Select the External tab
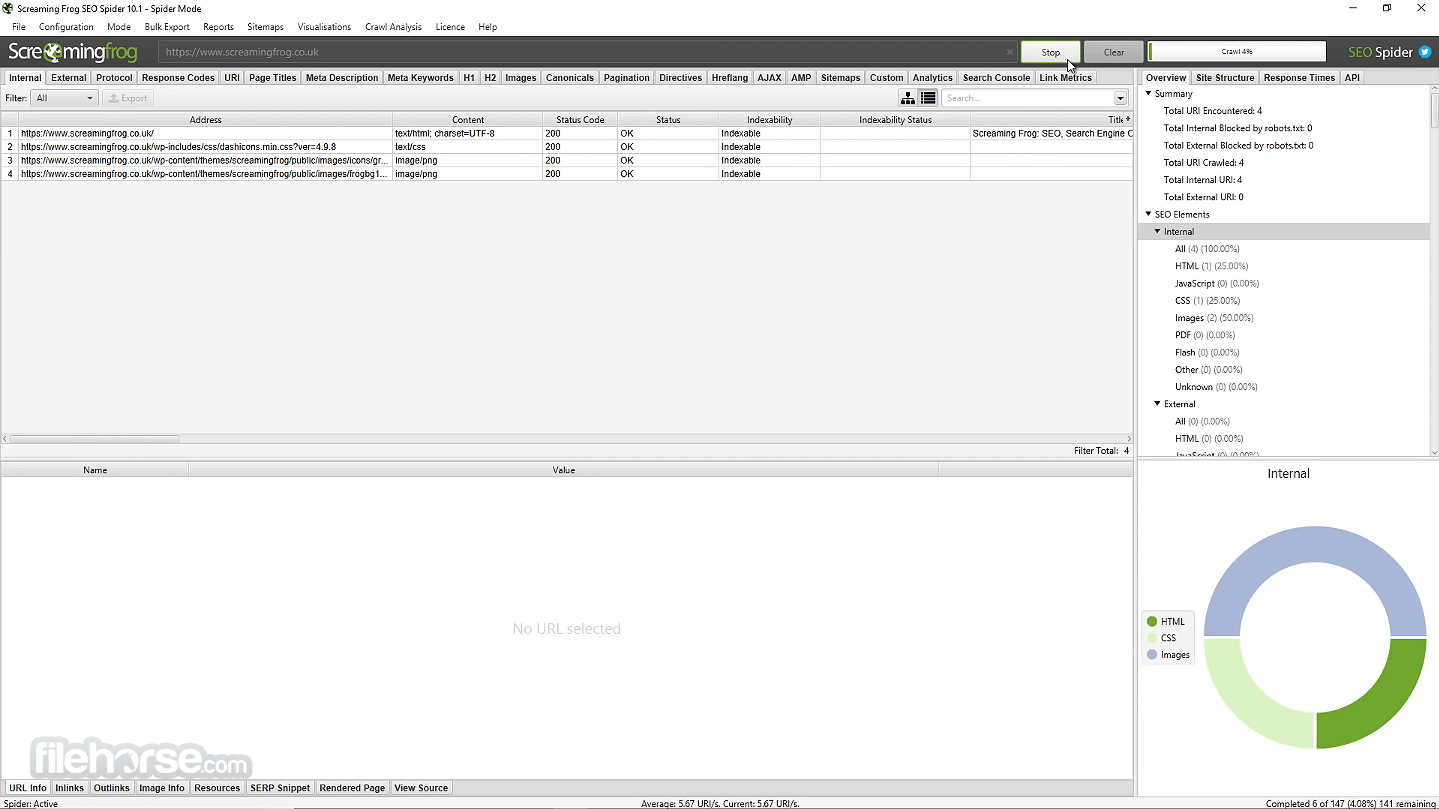The image size is (1439, 809). [69, 77]
